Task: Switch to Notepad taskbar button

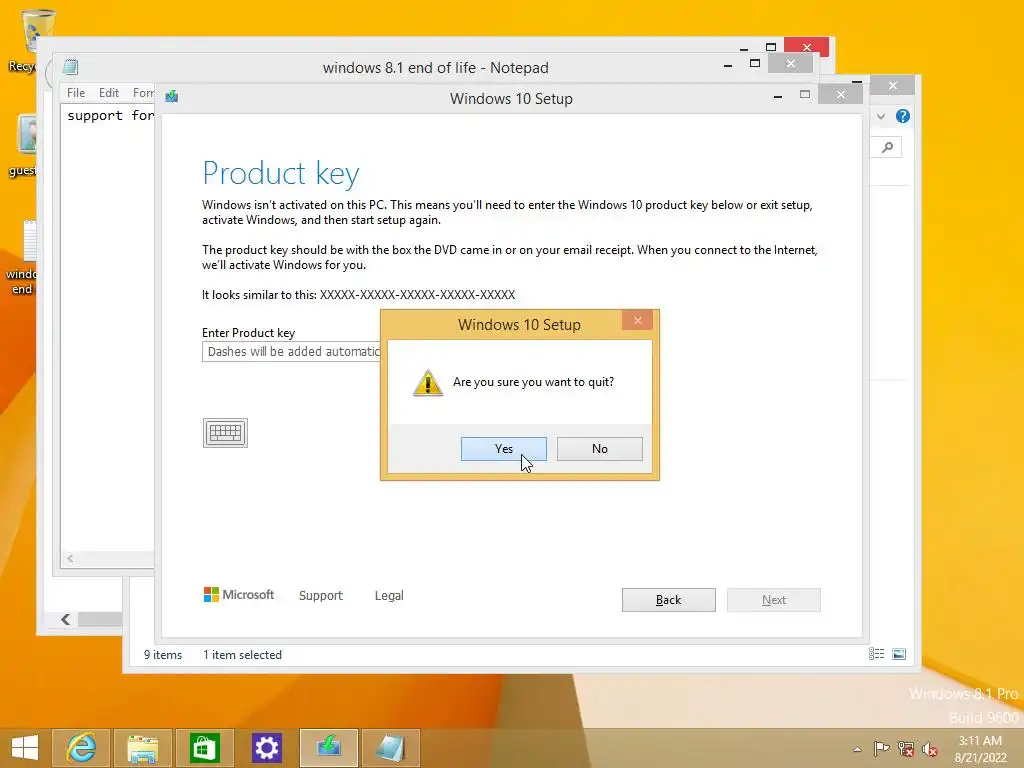Action: [391, 748]
